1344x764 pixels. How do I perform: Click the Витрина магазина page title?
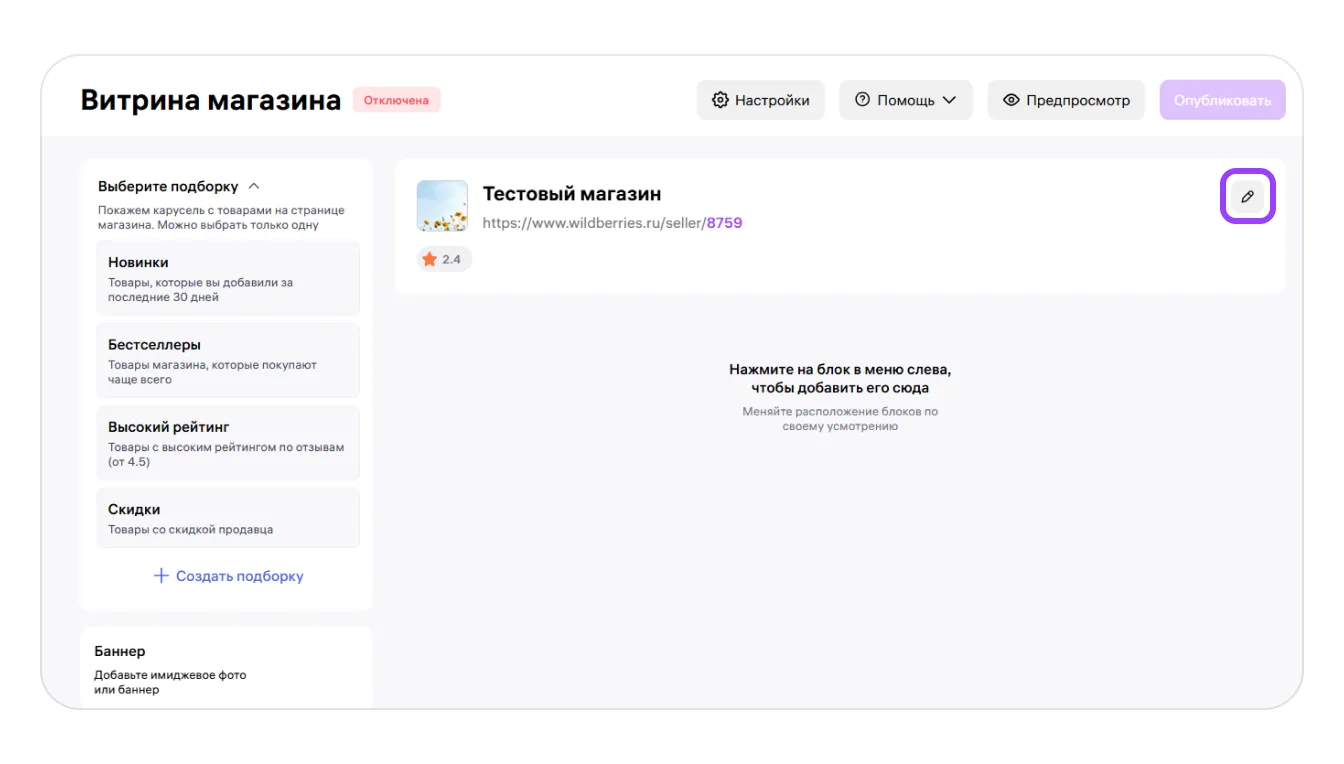pyautogui.click(x=210, y=100)
